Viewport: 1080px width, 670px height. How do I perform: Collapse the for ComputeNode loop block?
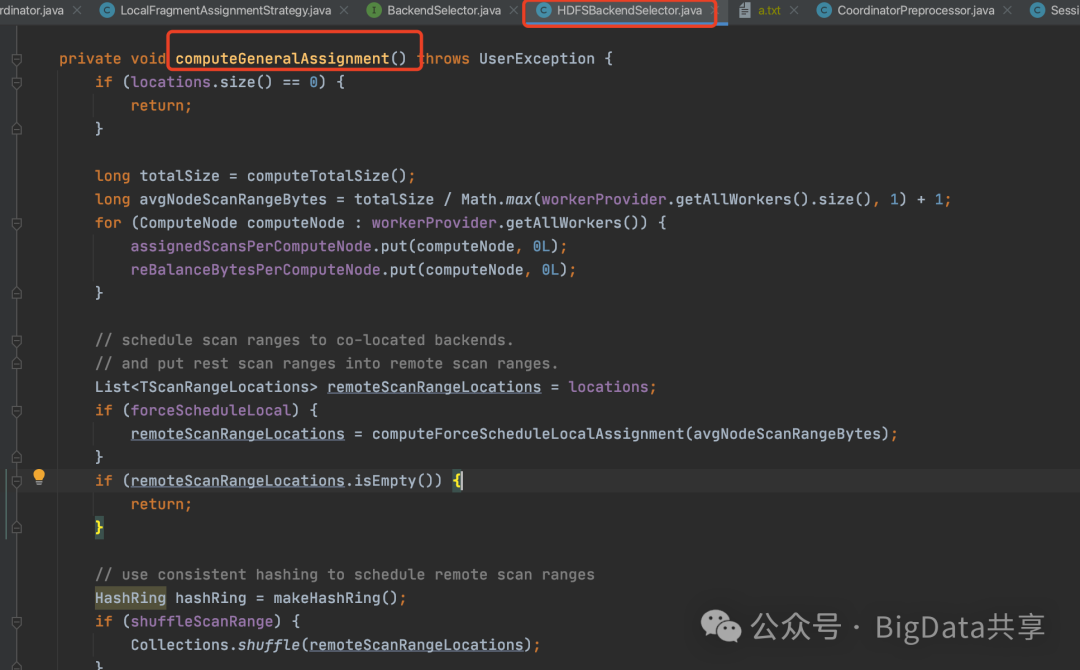point(17,223)
